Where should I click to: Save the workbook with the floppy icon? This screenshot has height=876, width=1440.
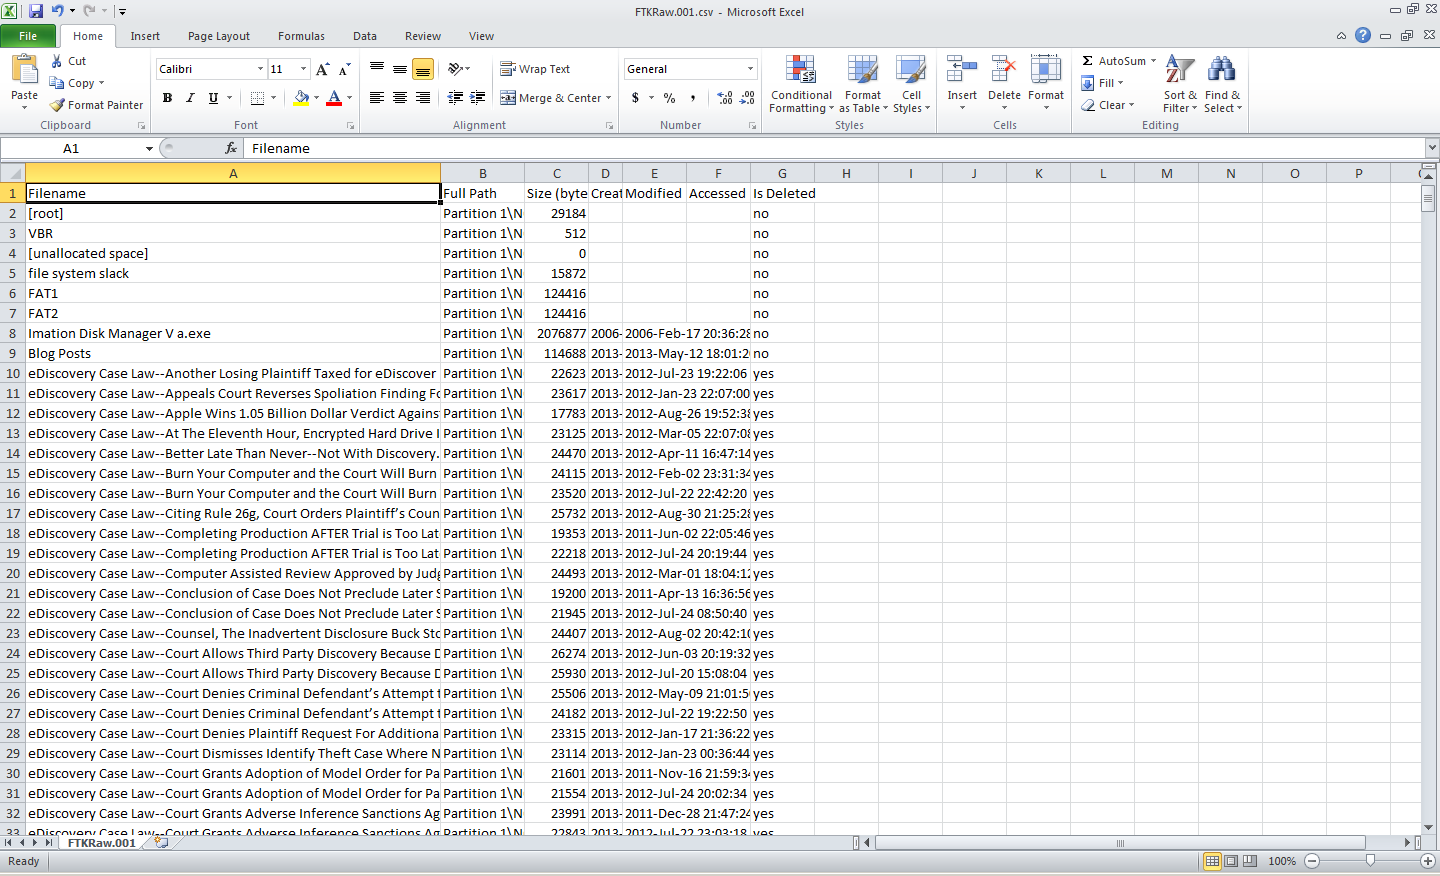tap(36, 11)
